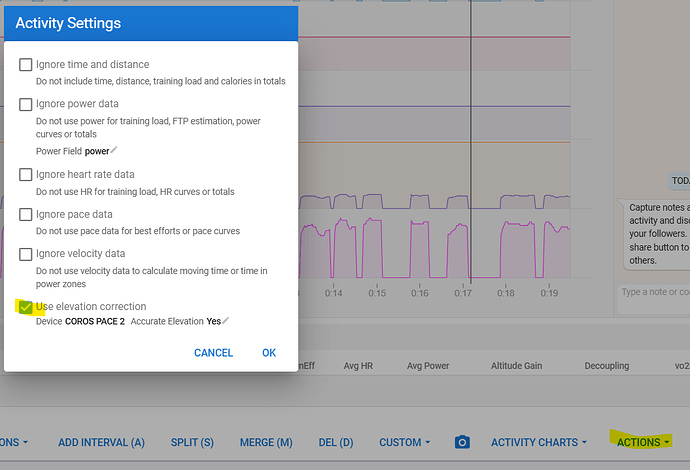Expand the ACTIVITY CHARTS dropdown
This screenshot has height=470, width=690.
click(539, 442)
